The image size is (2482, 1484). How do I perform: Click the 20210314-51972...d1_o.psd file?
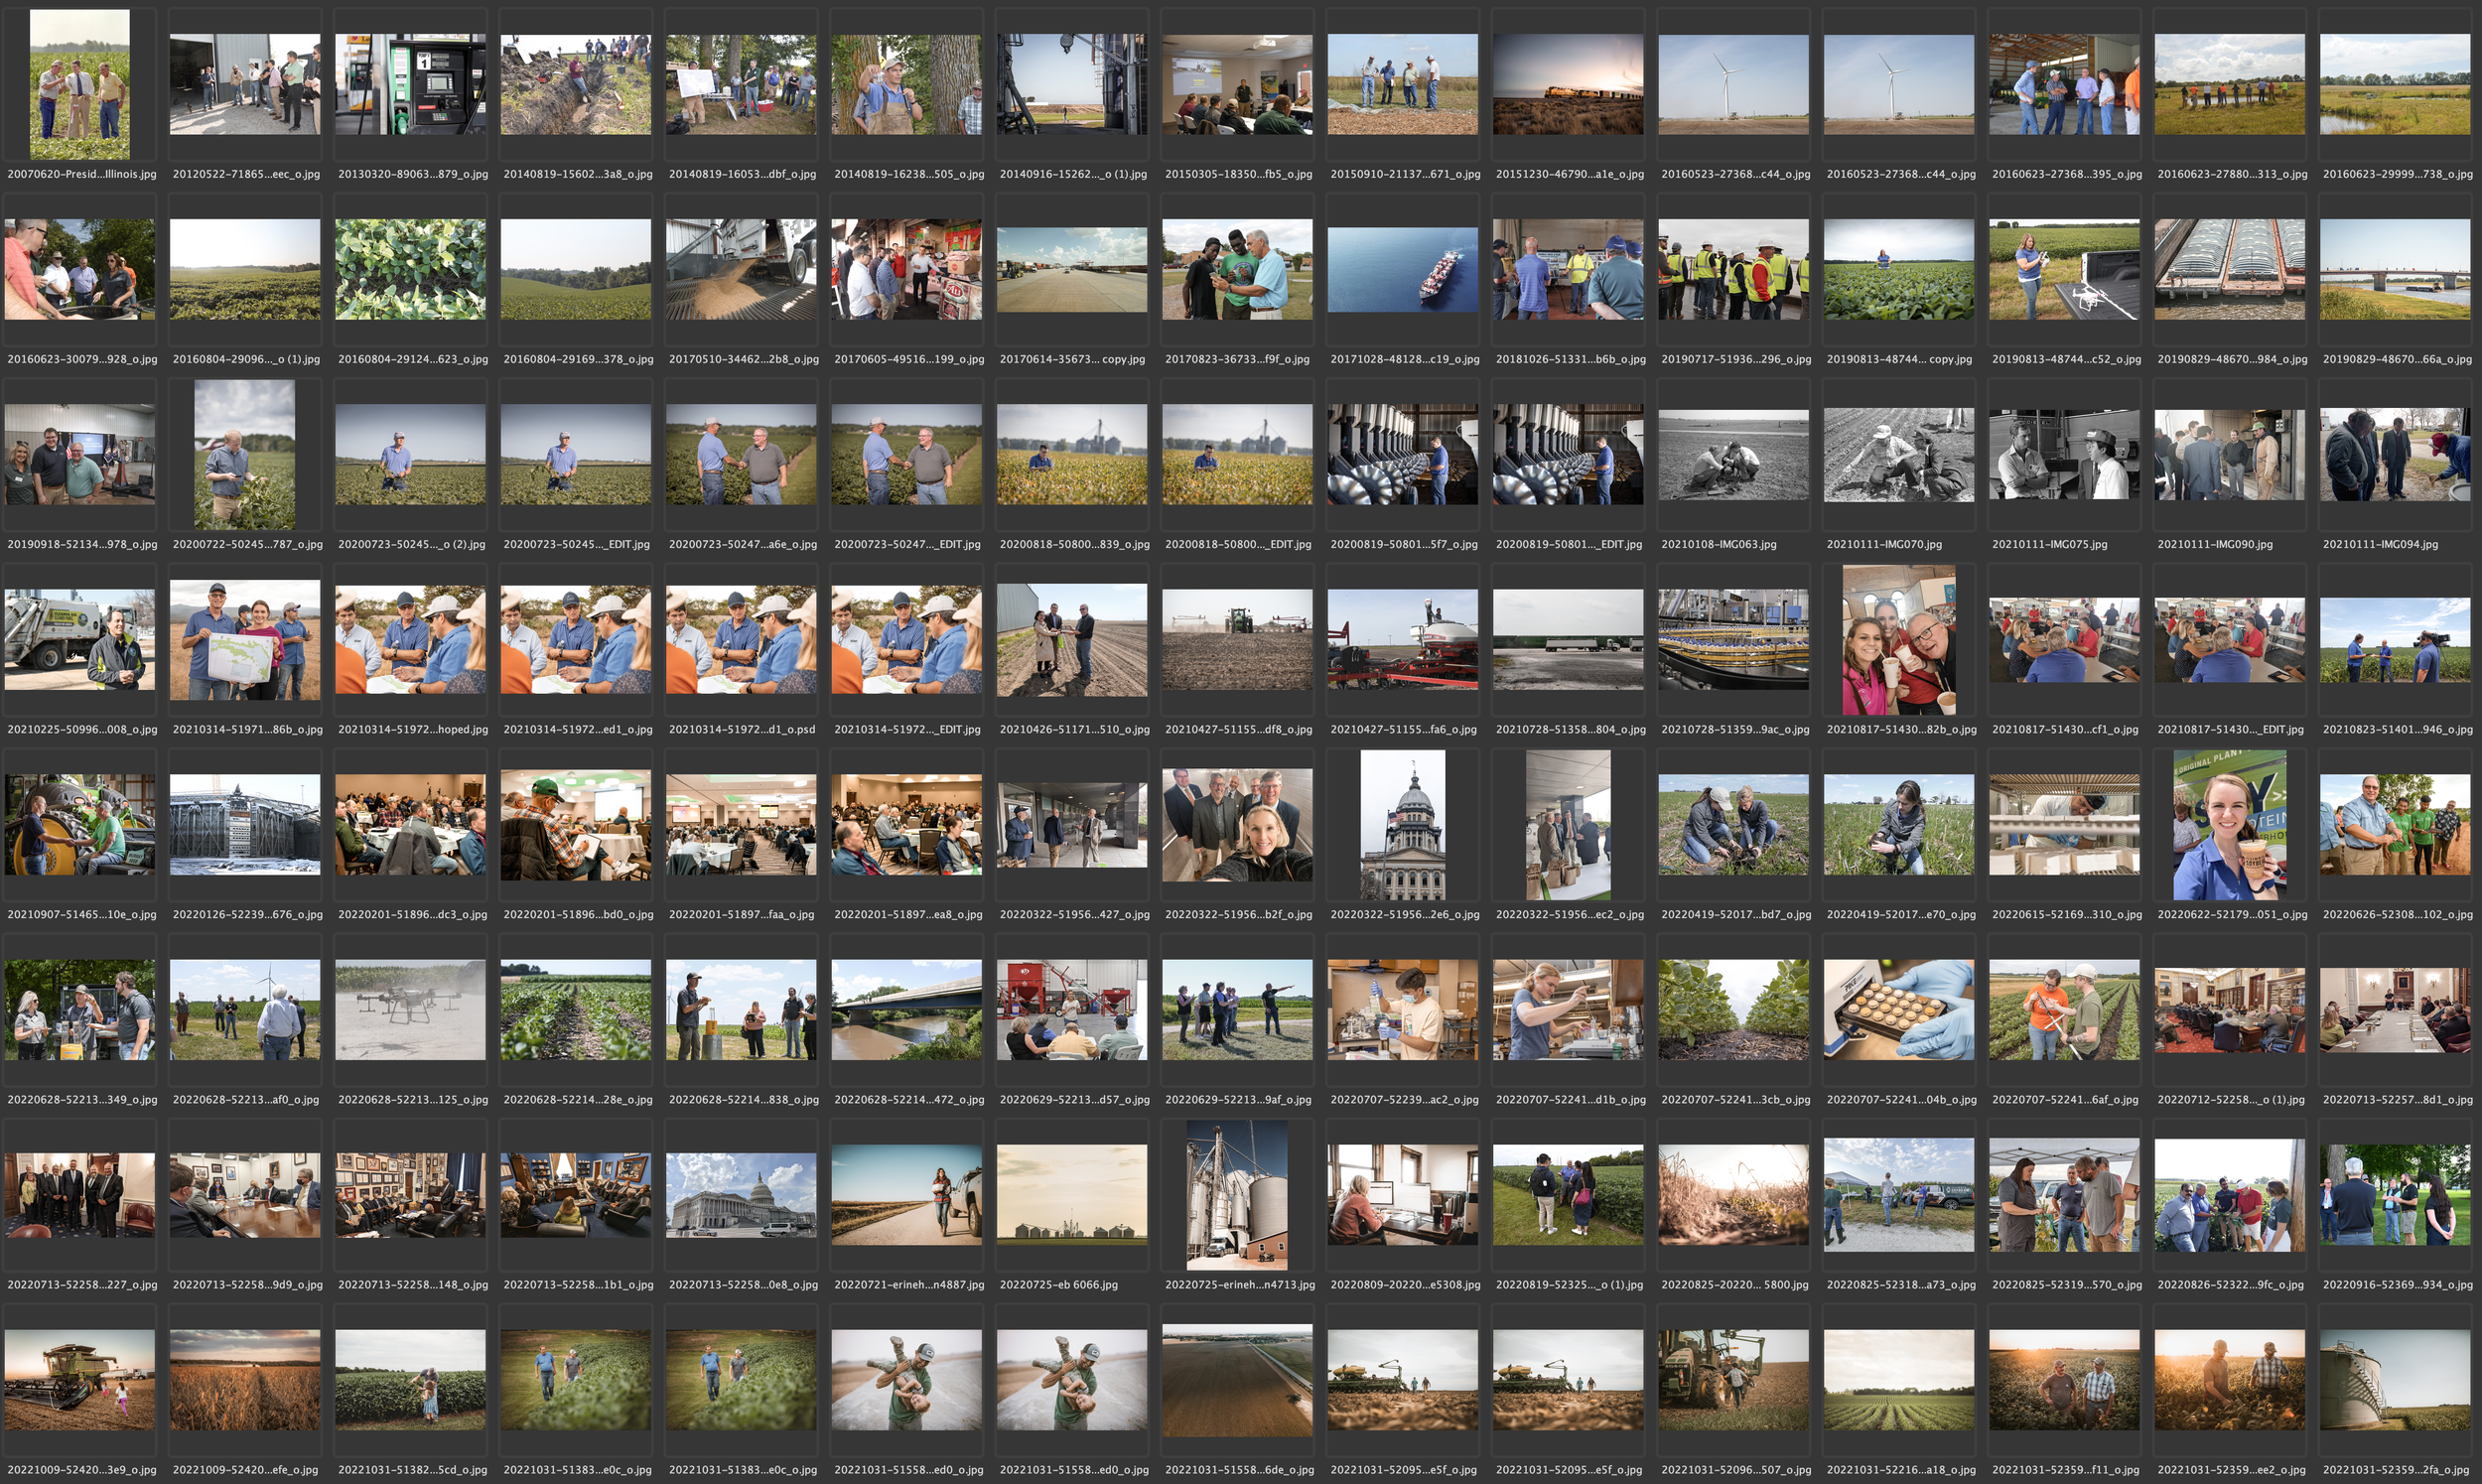[741, 640]
